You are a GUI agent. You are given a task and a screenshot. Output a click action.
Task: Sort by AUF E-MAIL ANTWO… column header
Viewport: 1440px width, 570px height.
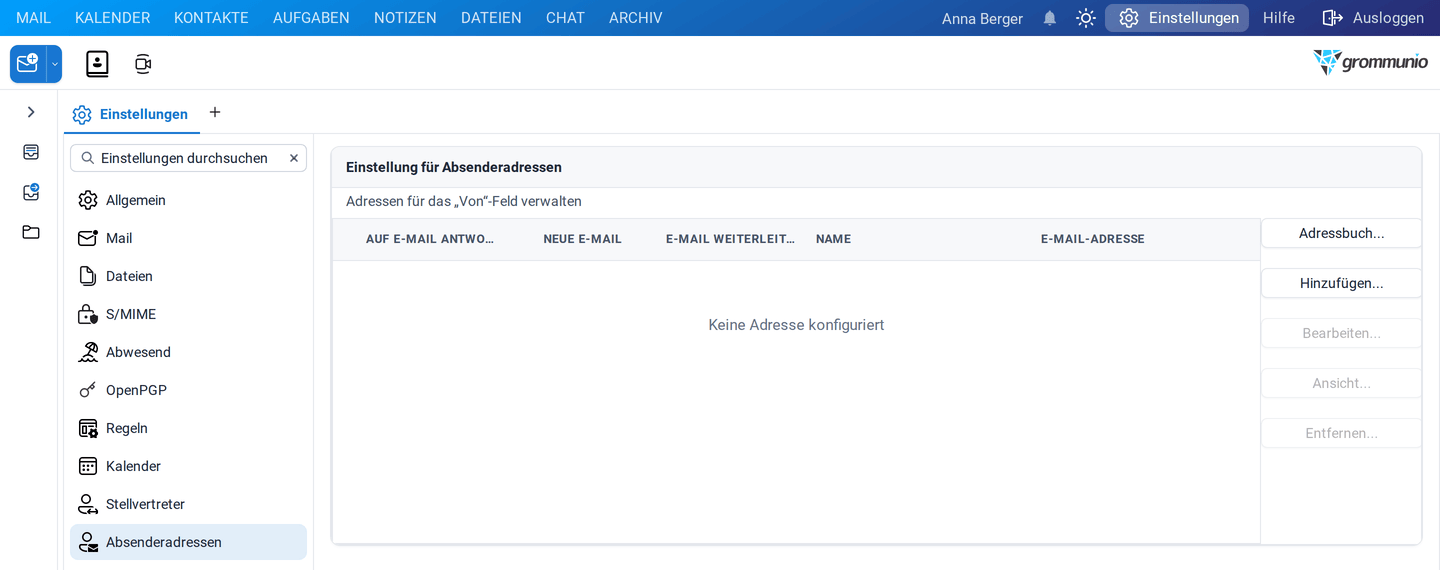430,239
